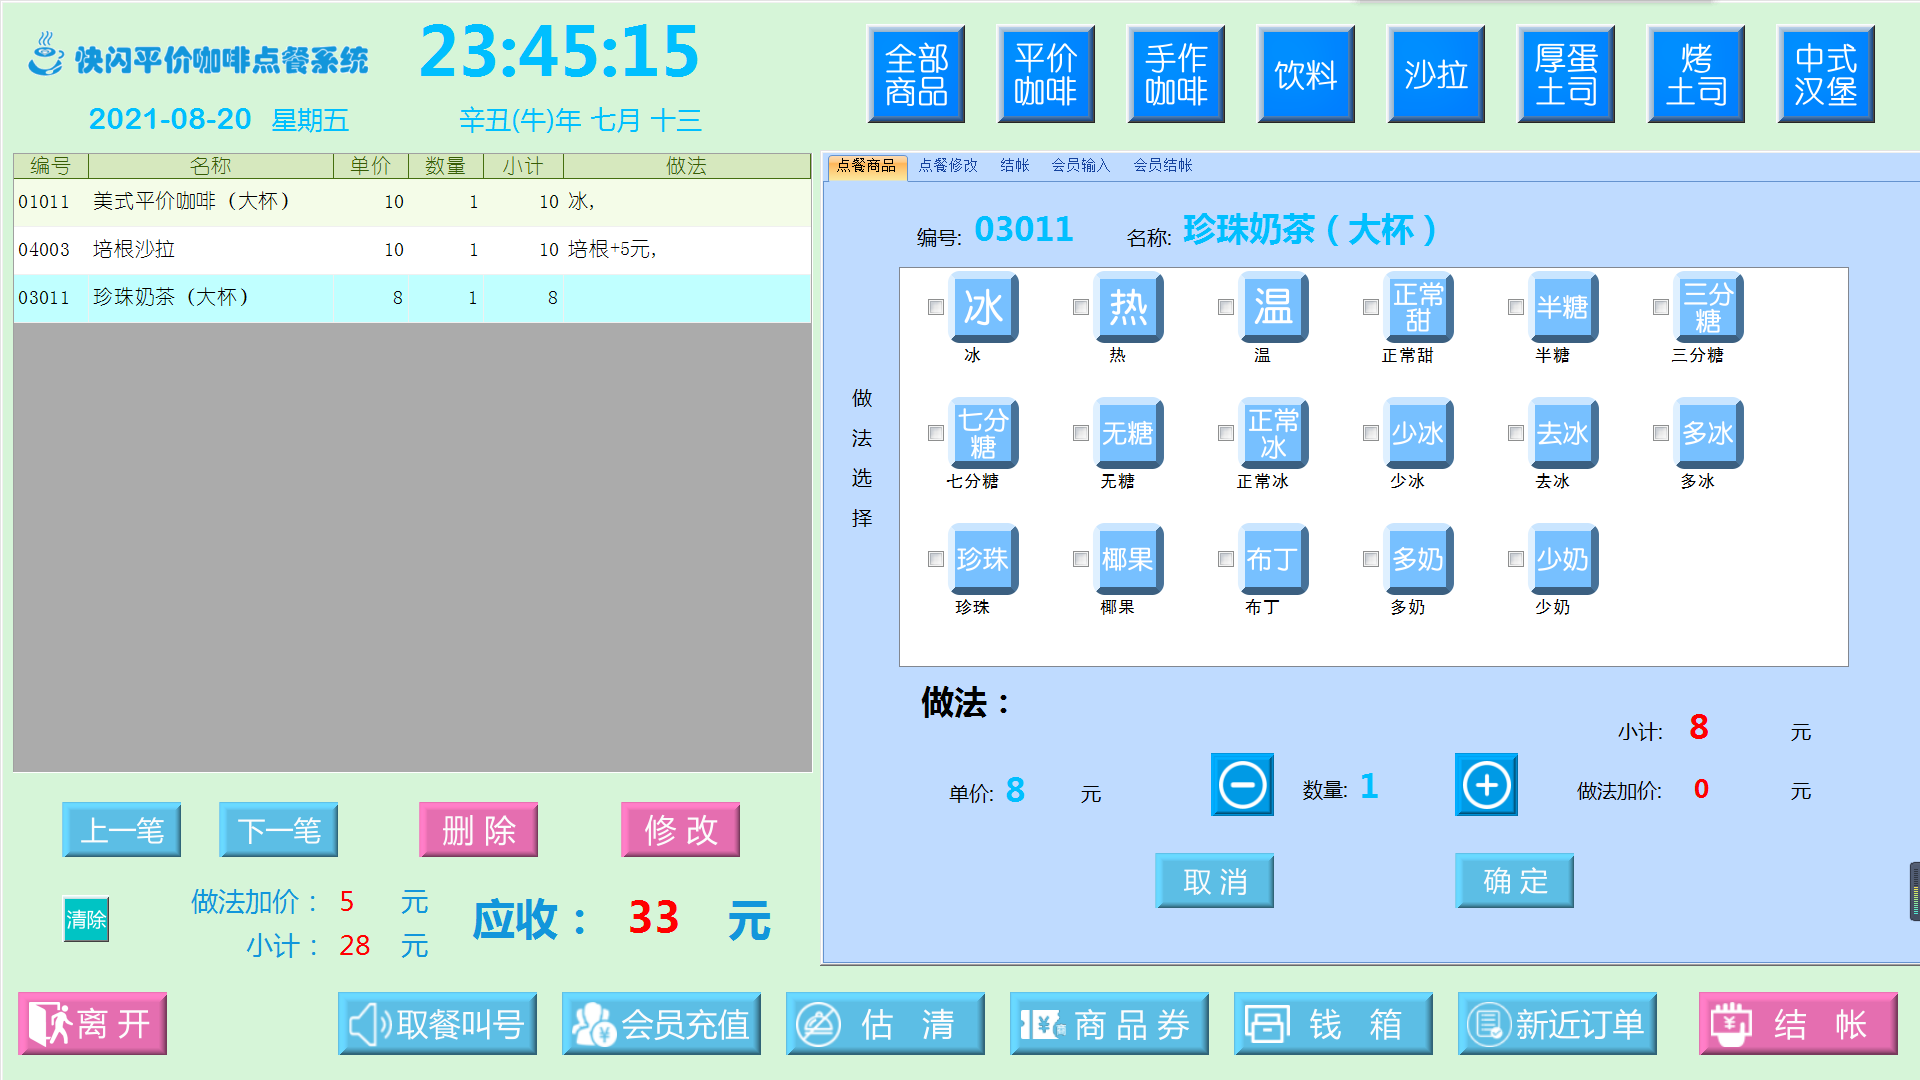Click the pink 结帐 checkout button
The height and width of the screenshot is (1080, 1920).
(x=1798, y=1024)
